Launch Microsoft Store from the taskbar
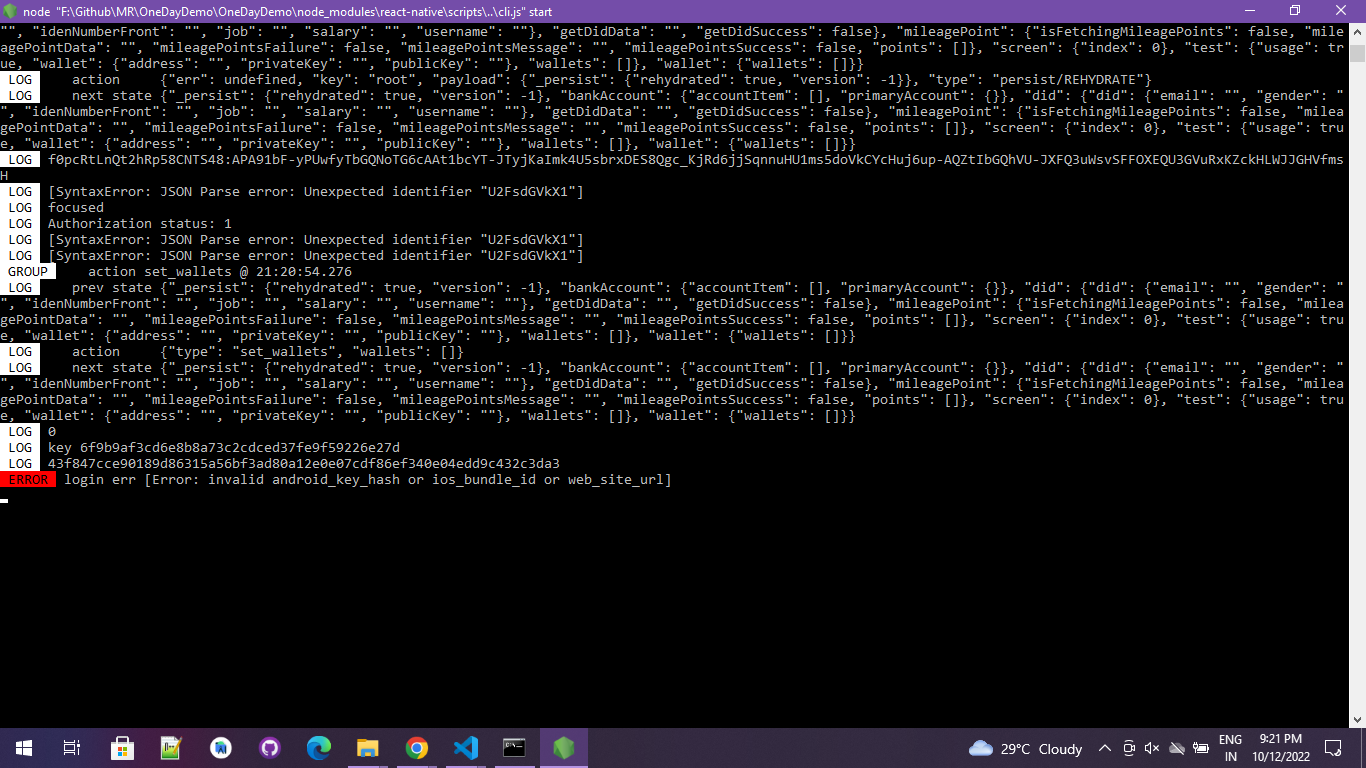Image resolution: width=1366 pixels, height=768 pixels. (122, 747)
